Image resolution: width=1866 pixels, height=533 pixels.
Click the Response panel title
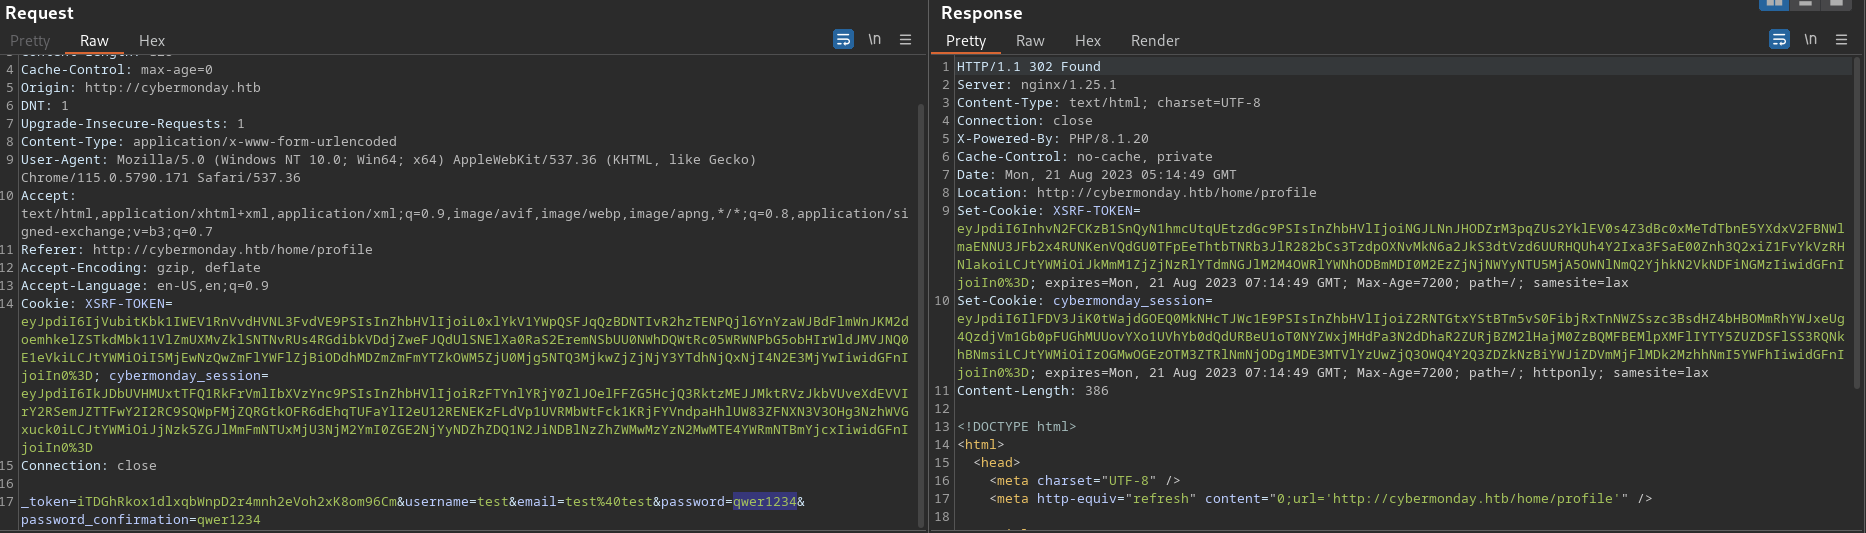981,13
